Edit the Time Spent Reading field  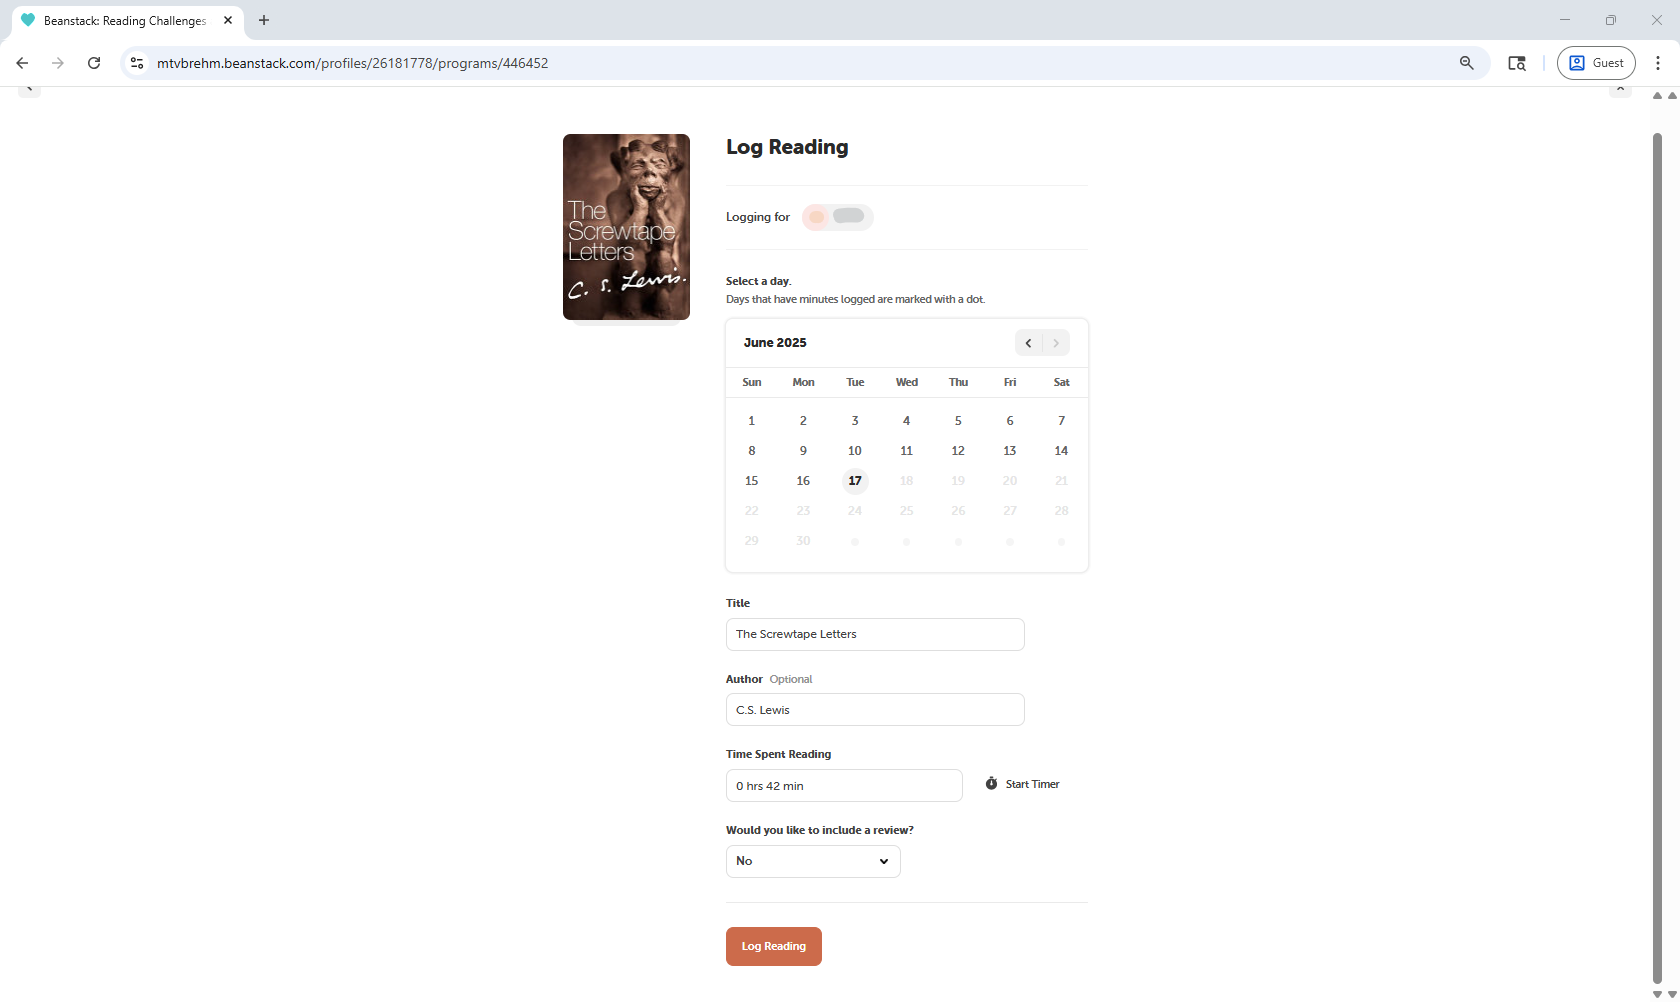[x=844, y=786]
